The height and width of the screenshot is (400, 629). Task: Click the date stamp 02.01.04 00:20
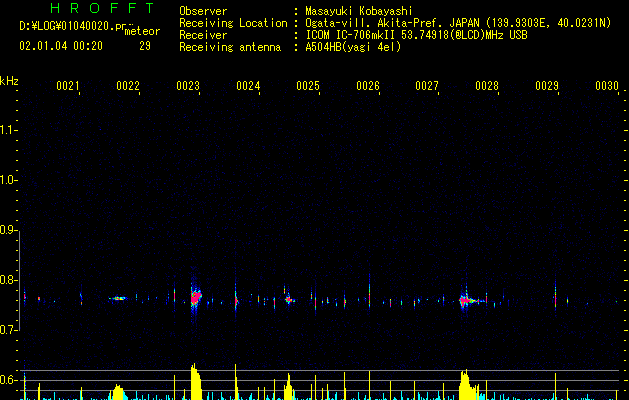(61, 46)
